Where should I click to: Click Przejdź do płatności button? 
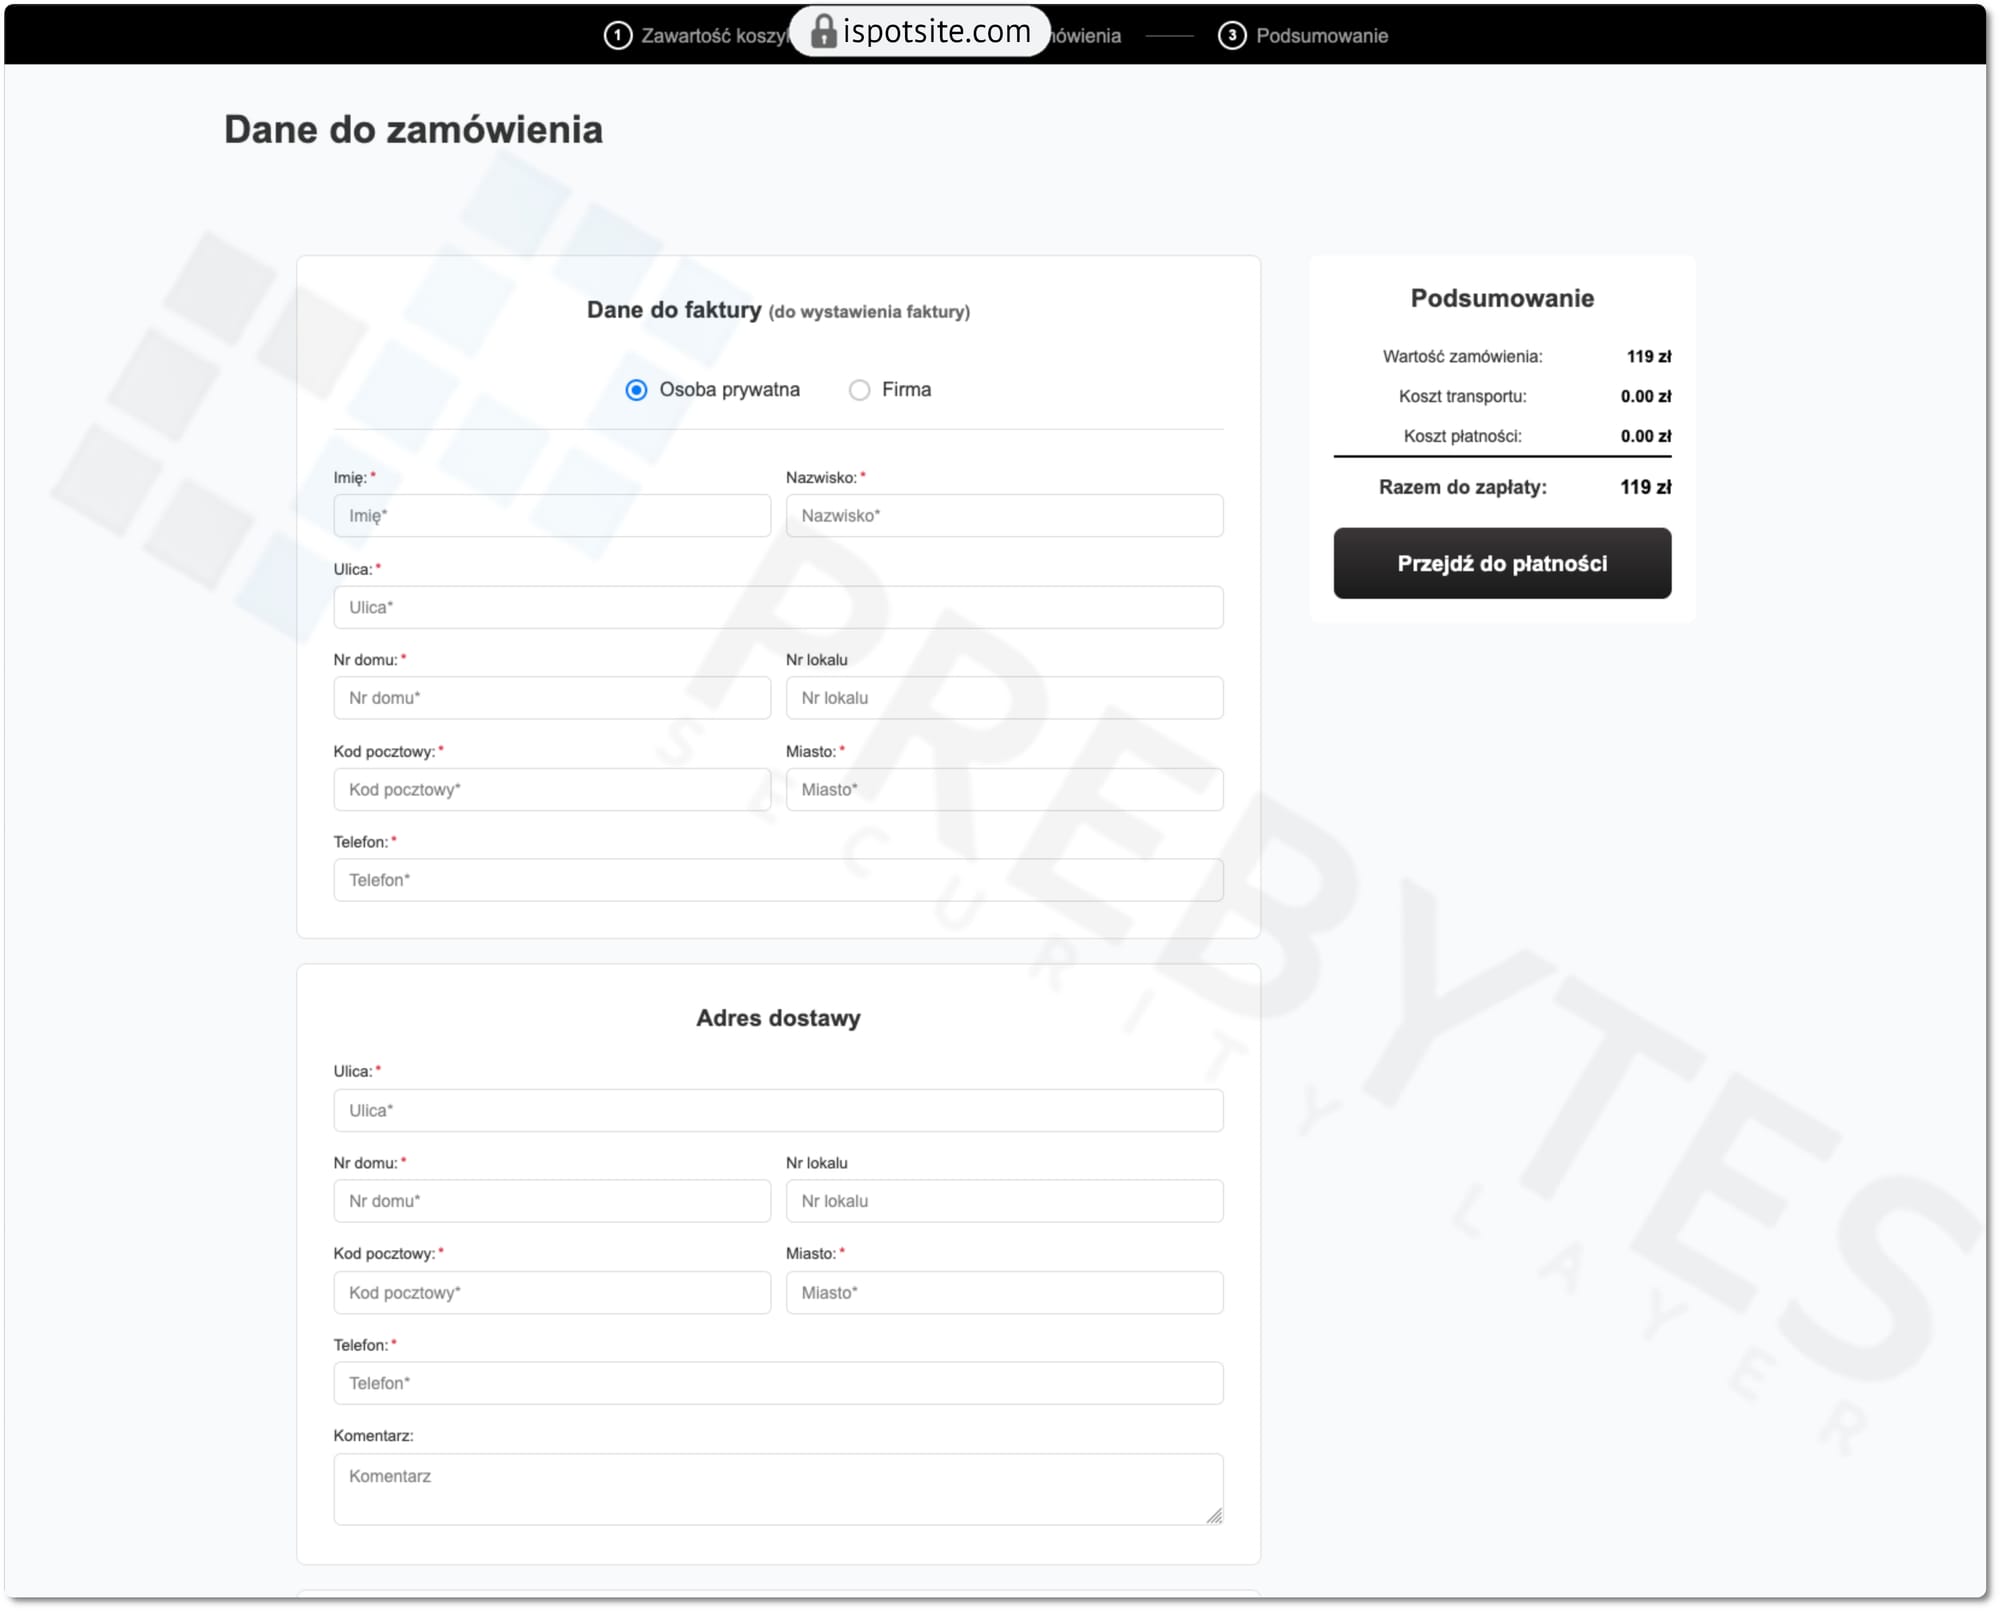[1501, 563]
